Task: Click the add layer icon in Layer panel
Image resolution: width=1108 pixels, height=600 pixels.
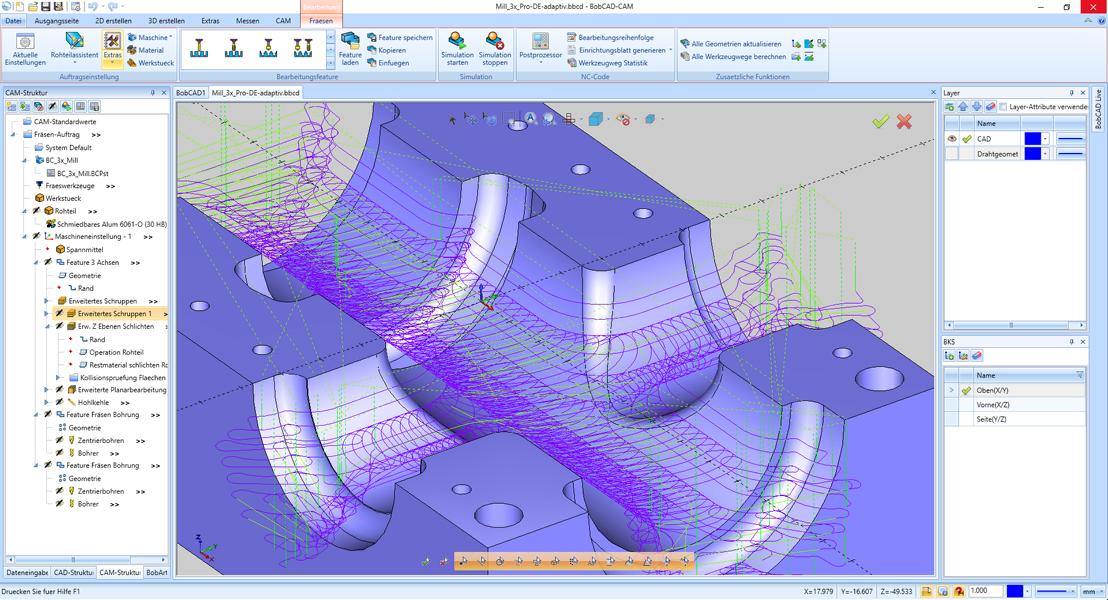Action: 950,107
